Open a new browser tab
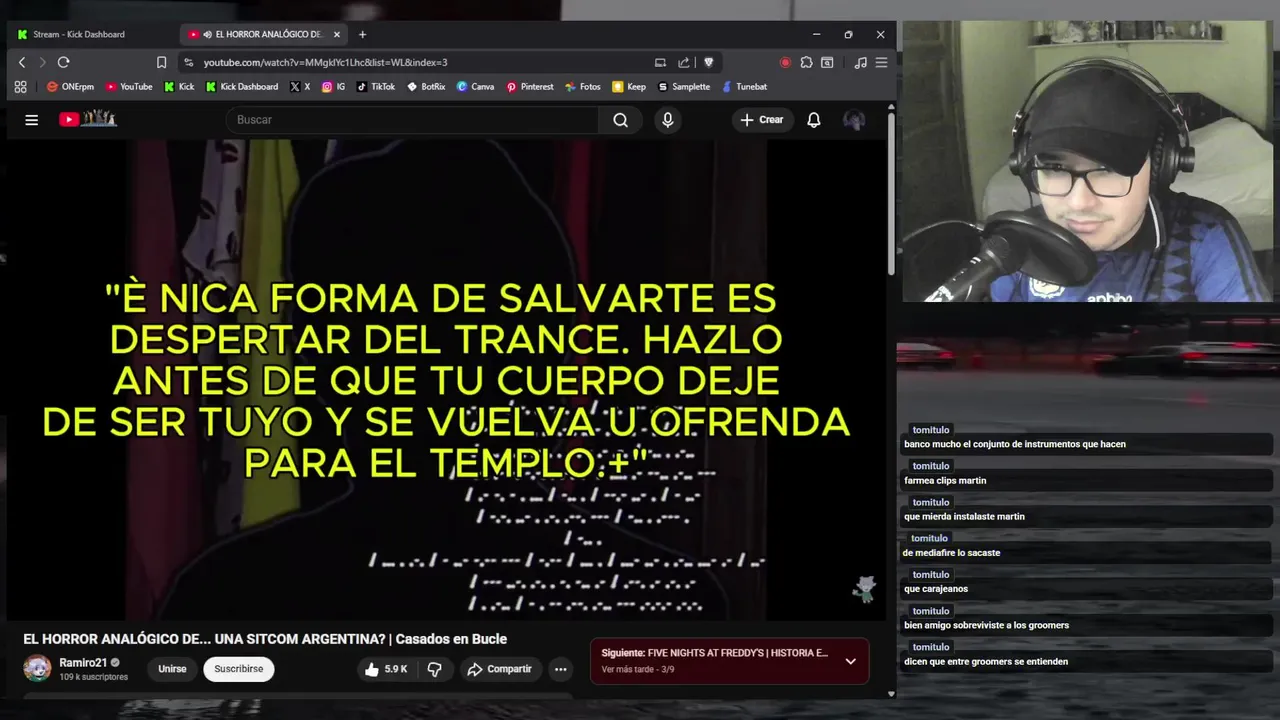The height and width of the screenshot is (720, 1280). (x=362, y=34)
